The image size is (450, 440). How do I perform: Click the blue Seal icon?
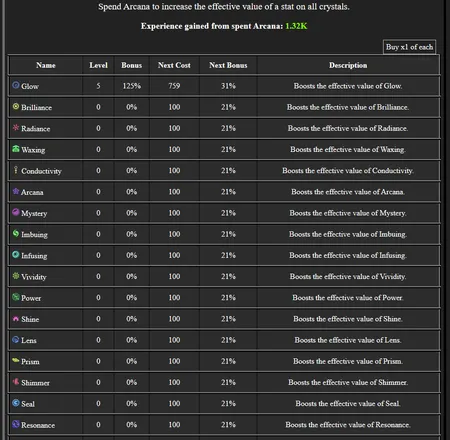[x=16, y=403]
